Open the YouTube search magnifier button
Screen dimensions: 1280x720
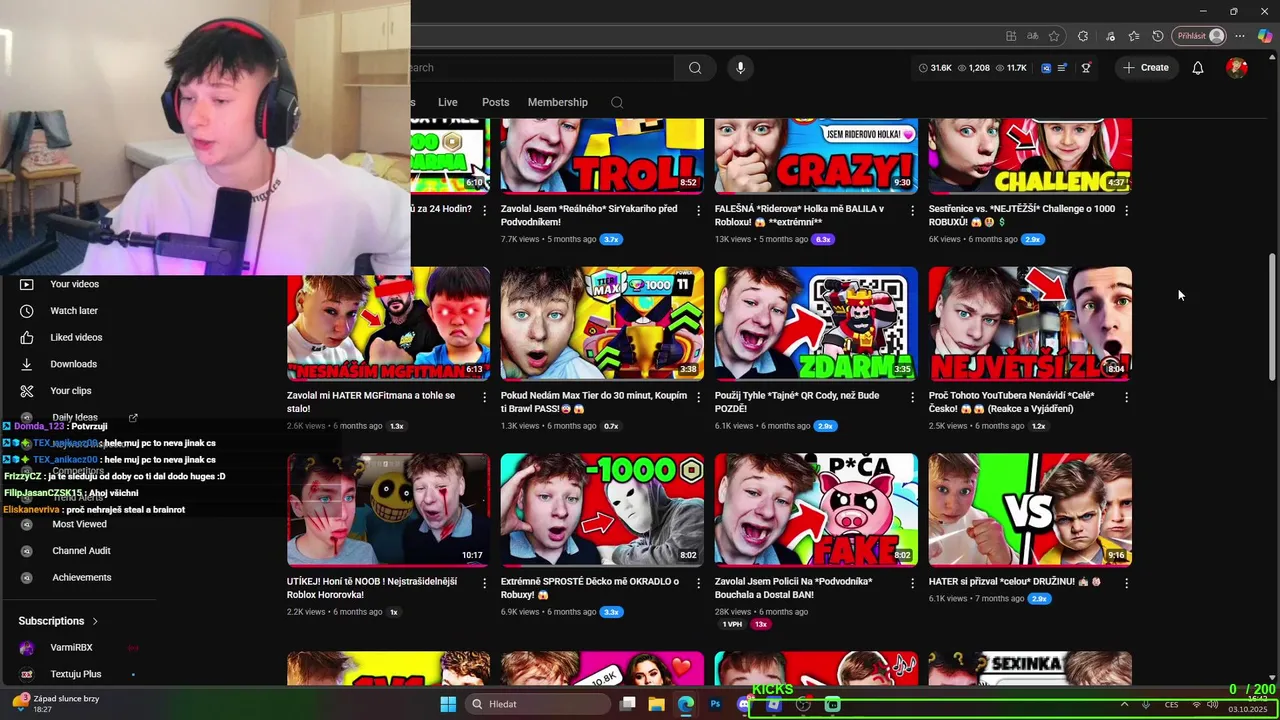click(695, 68)
